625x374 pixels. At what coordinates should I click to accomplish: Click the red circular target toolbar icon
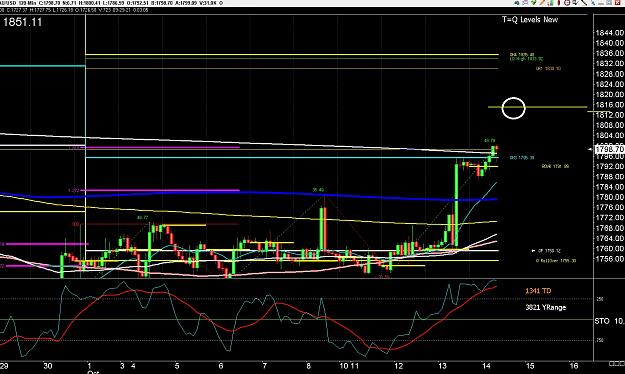click(567, 2)
